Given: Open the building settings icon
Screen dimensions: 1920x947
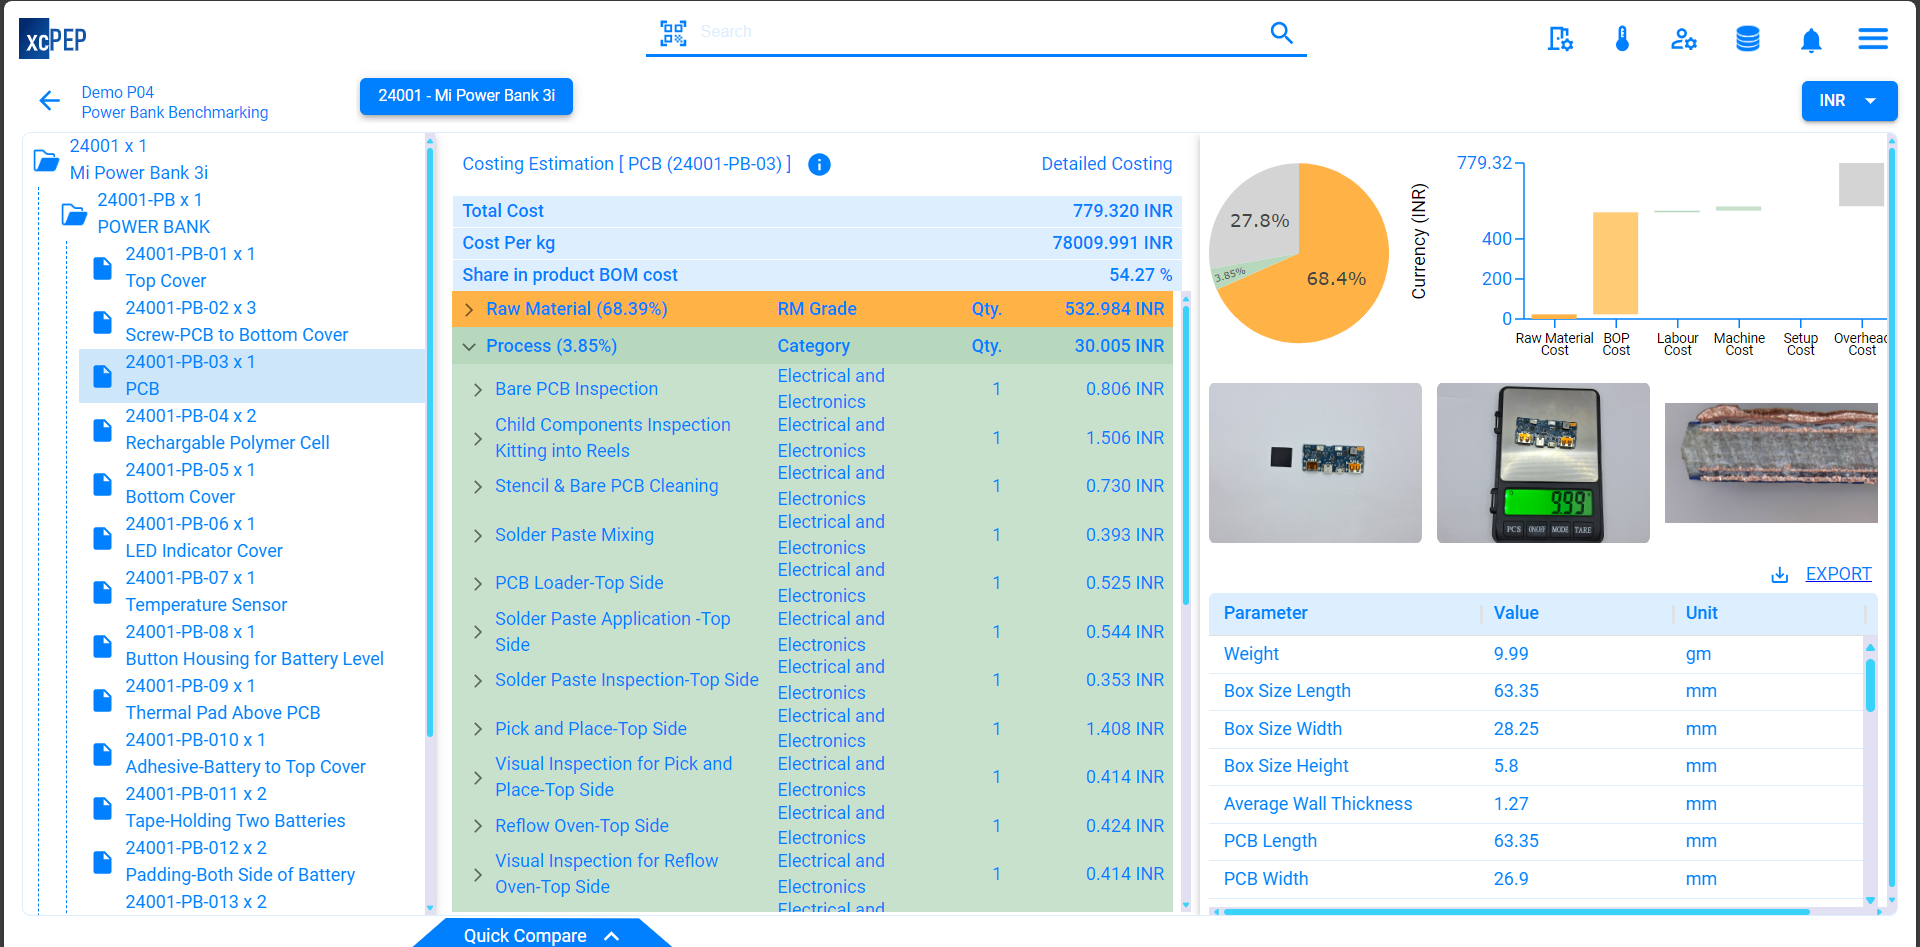Looking at the screenshot, I should (1560, 39).
